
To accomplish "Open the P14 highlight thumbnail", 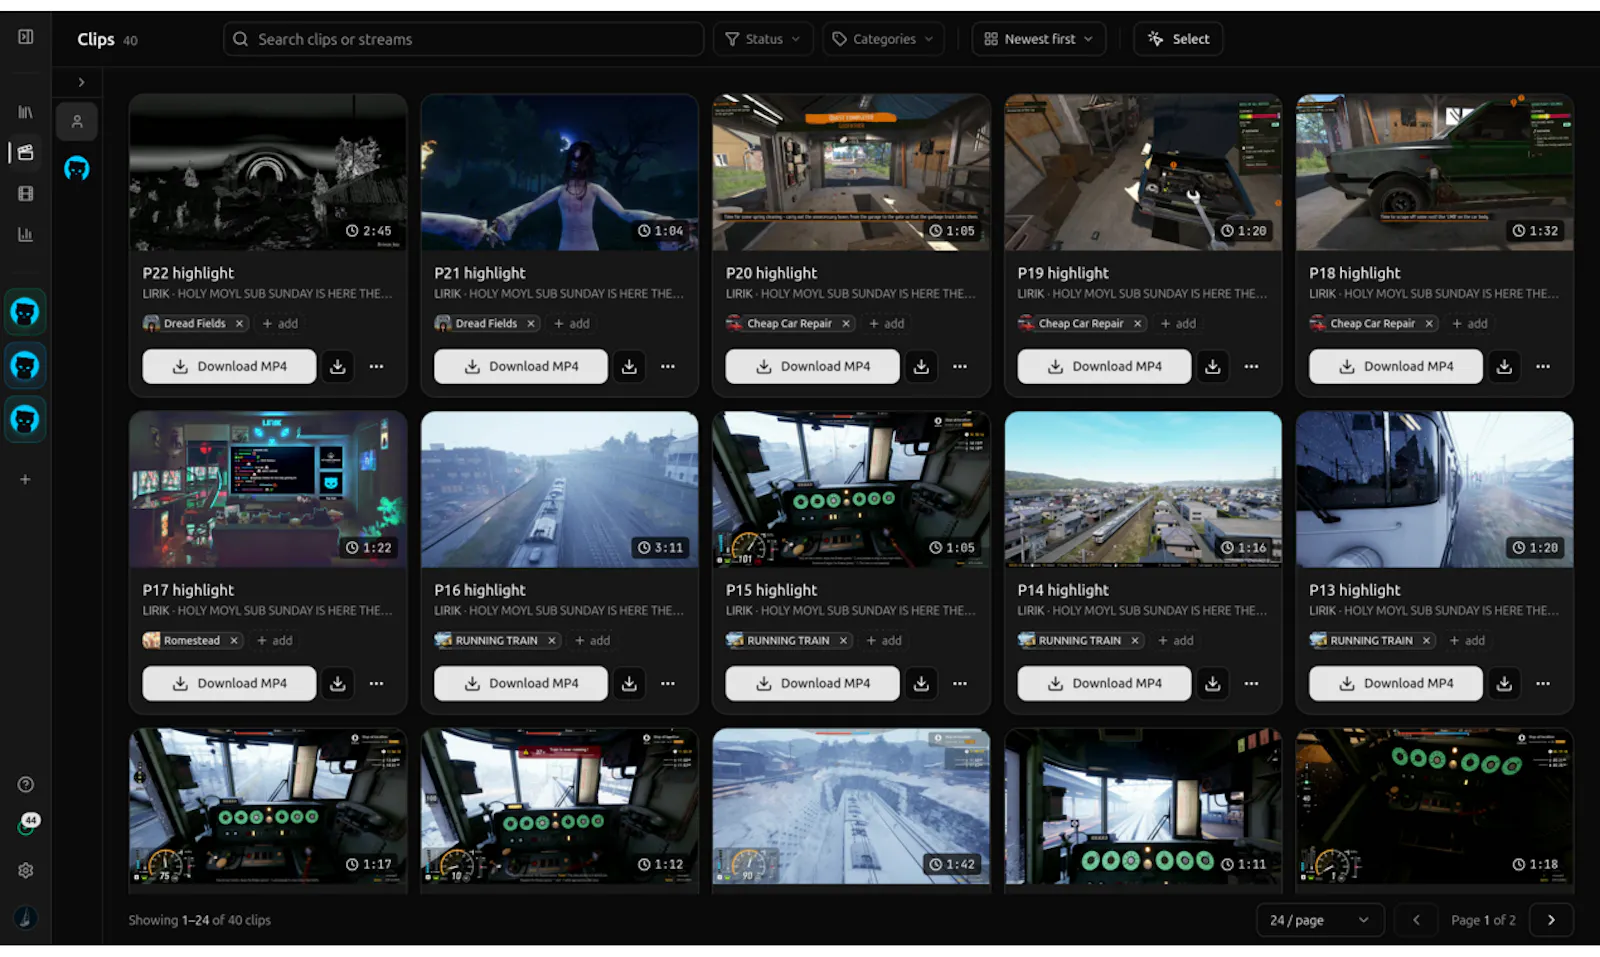I will point(1143,490).
